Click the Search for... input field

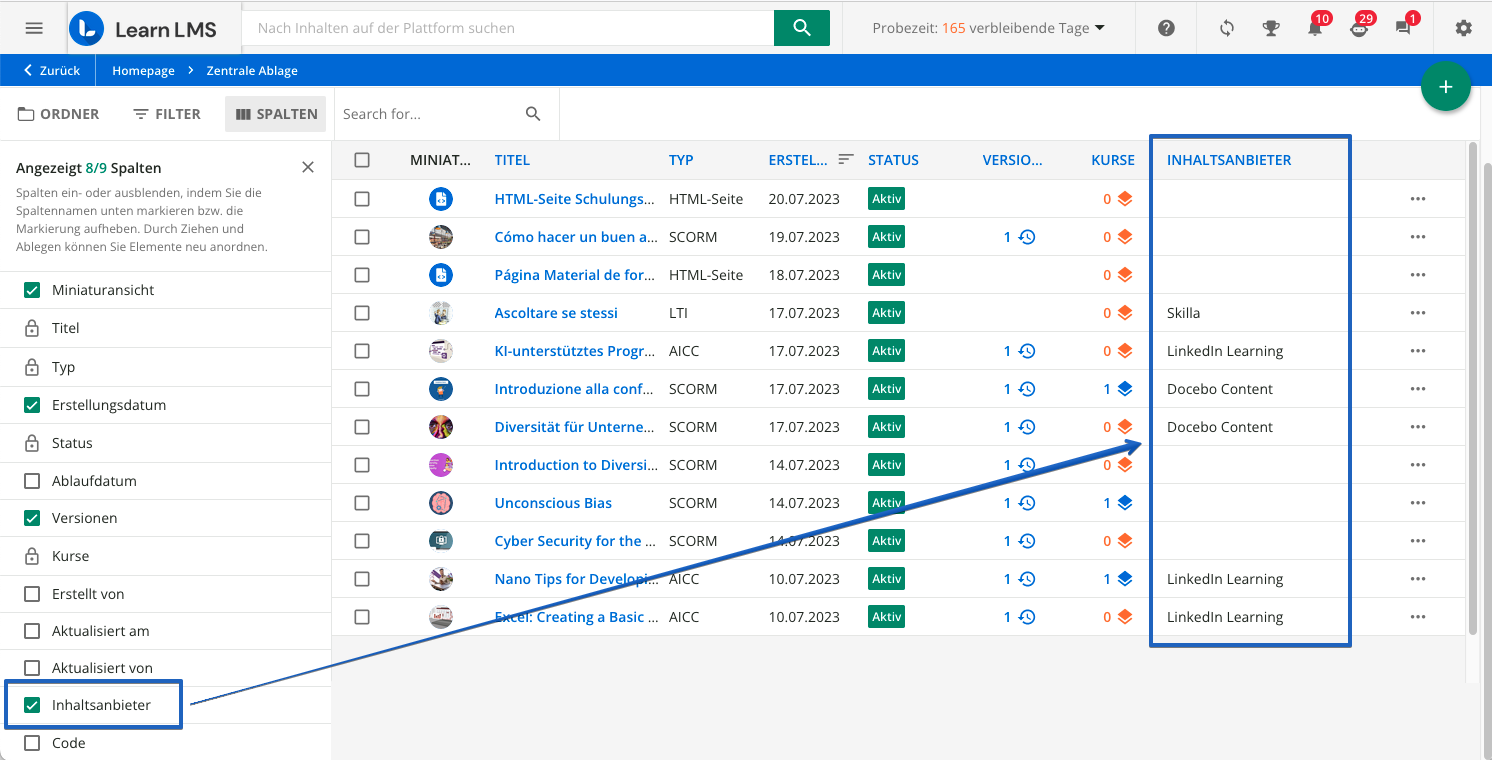click(x=428, y=114)
